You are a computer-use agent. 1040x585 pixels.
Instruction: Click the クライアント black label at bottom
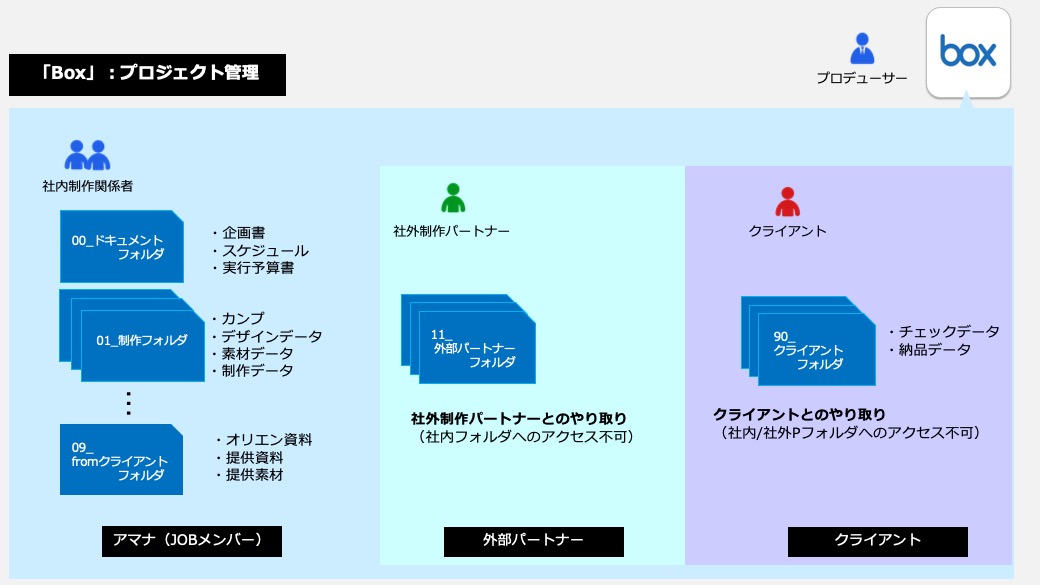[x=878, y=541]
